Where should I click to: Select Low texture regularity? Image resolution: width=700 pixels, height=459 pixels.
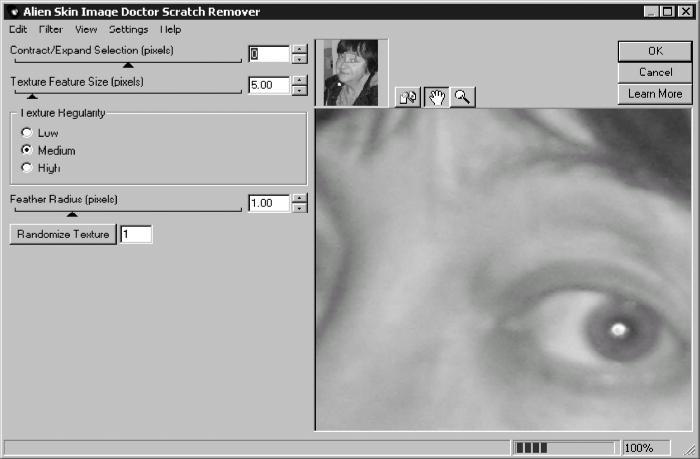[x=26, y=132]
